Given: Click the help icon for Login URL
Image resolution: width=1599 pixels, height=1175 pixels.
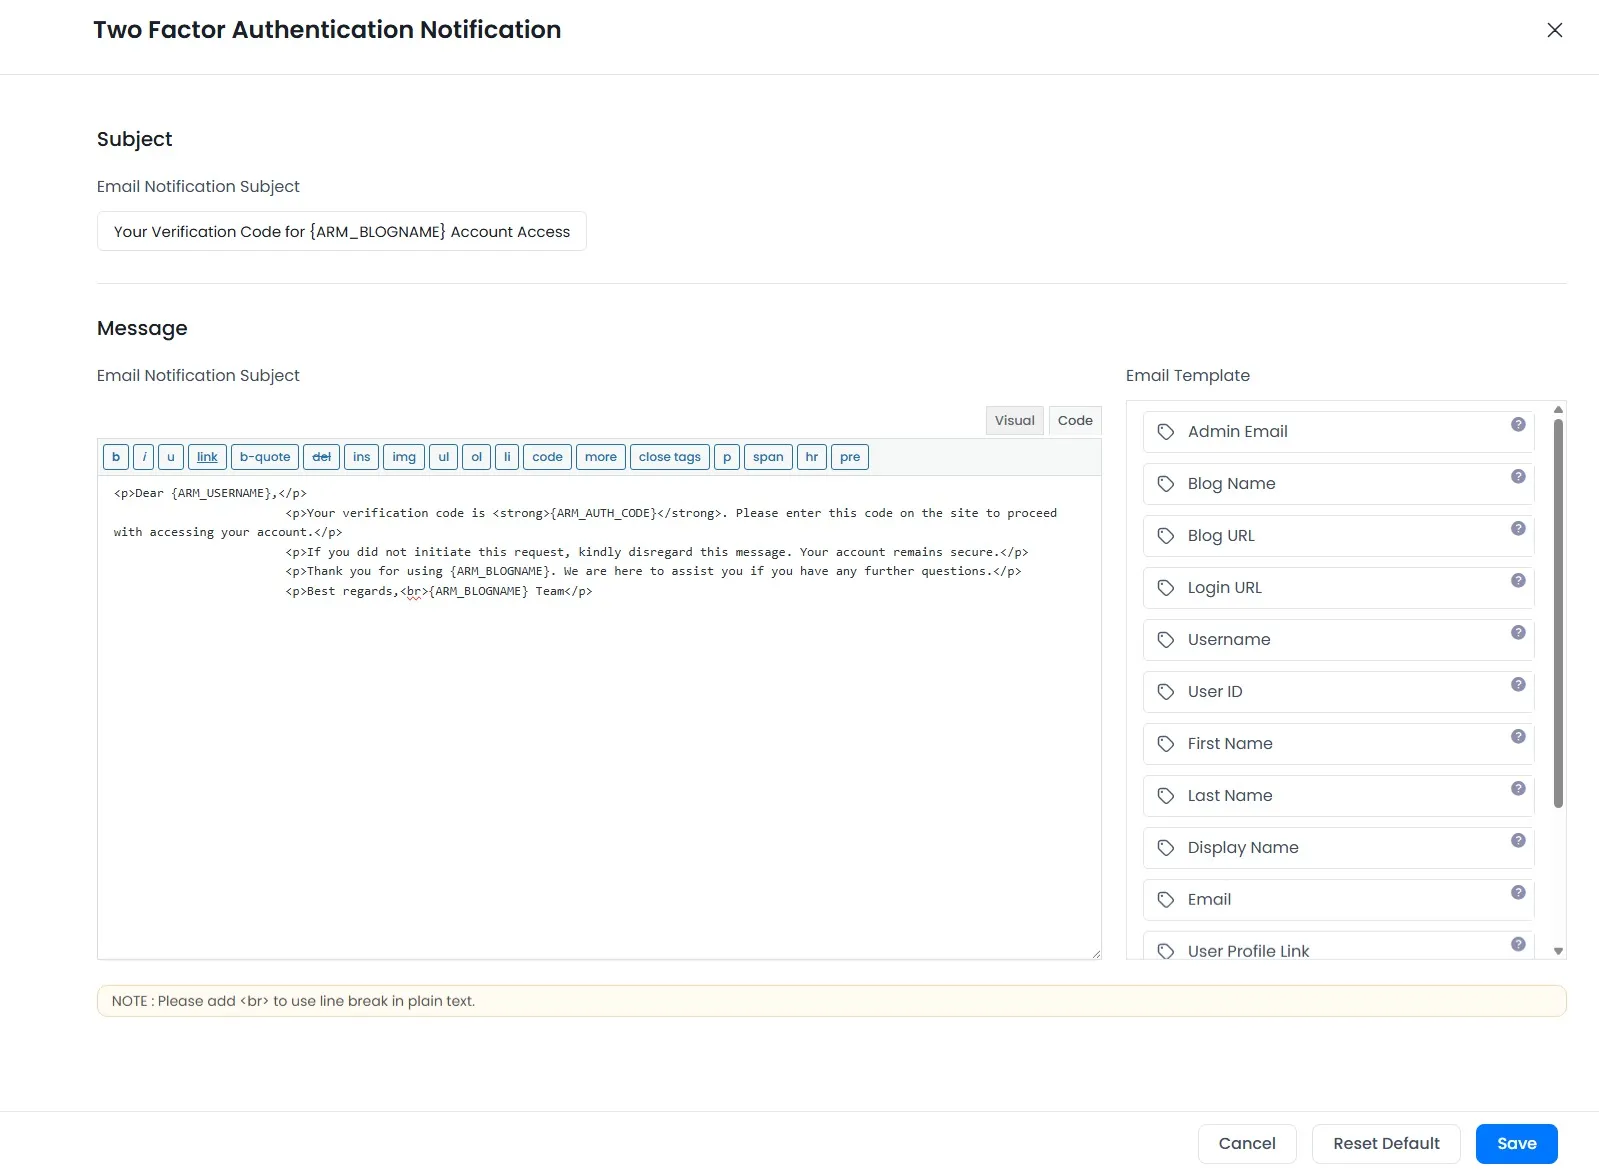Looking at the screenshot, I should pyautogui.click(x=1517, y=580).
